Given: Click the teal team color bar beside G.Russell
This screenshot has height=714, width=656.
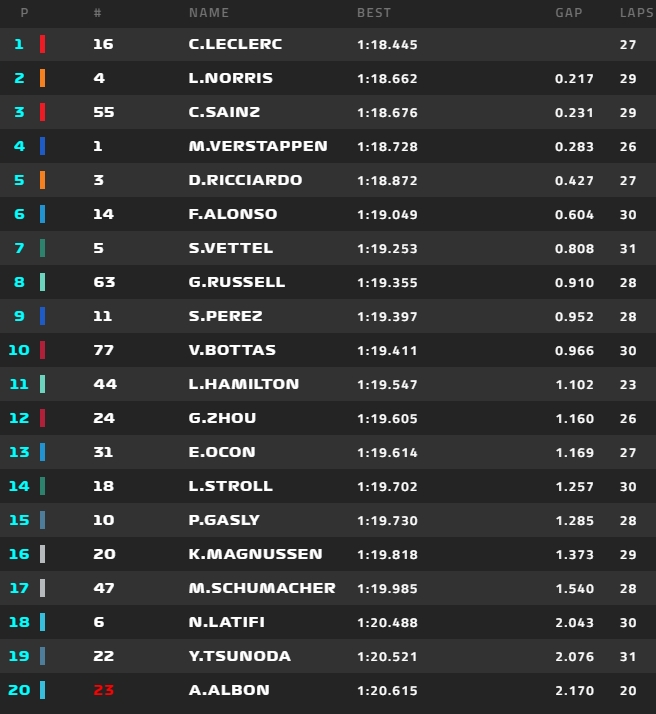Looking at the screenshot, I should (x=42, y=282).
